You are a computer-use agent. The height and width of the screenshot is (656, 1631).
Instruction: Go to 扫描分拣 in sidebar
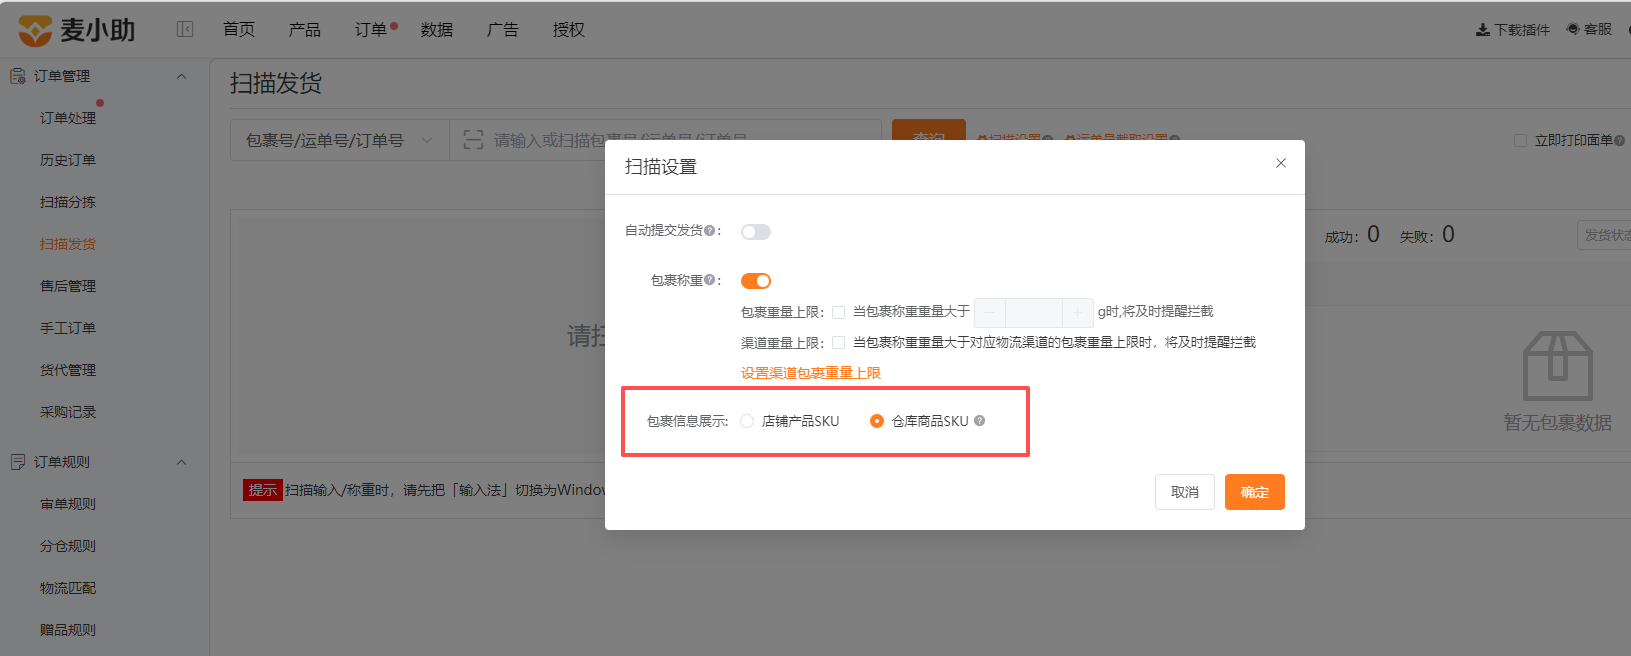[x=68, y=202]
